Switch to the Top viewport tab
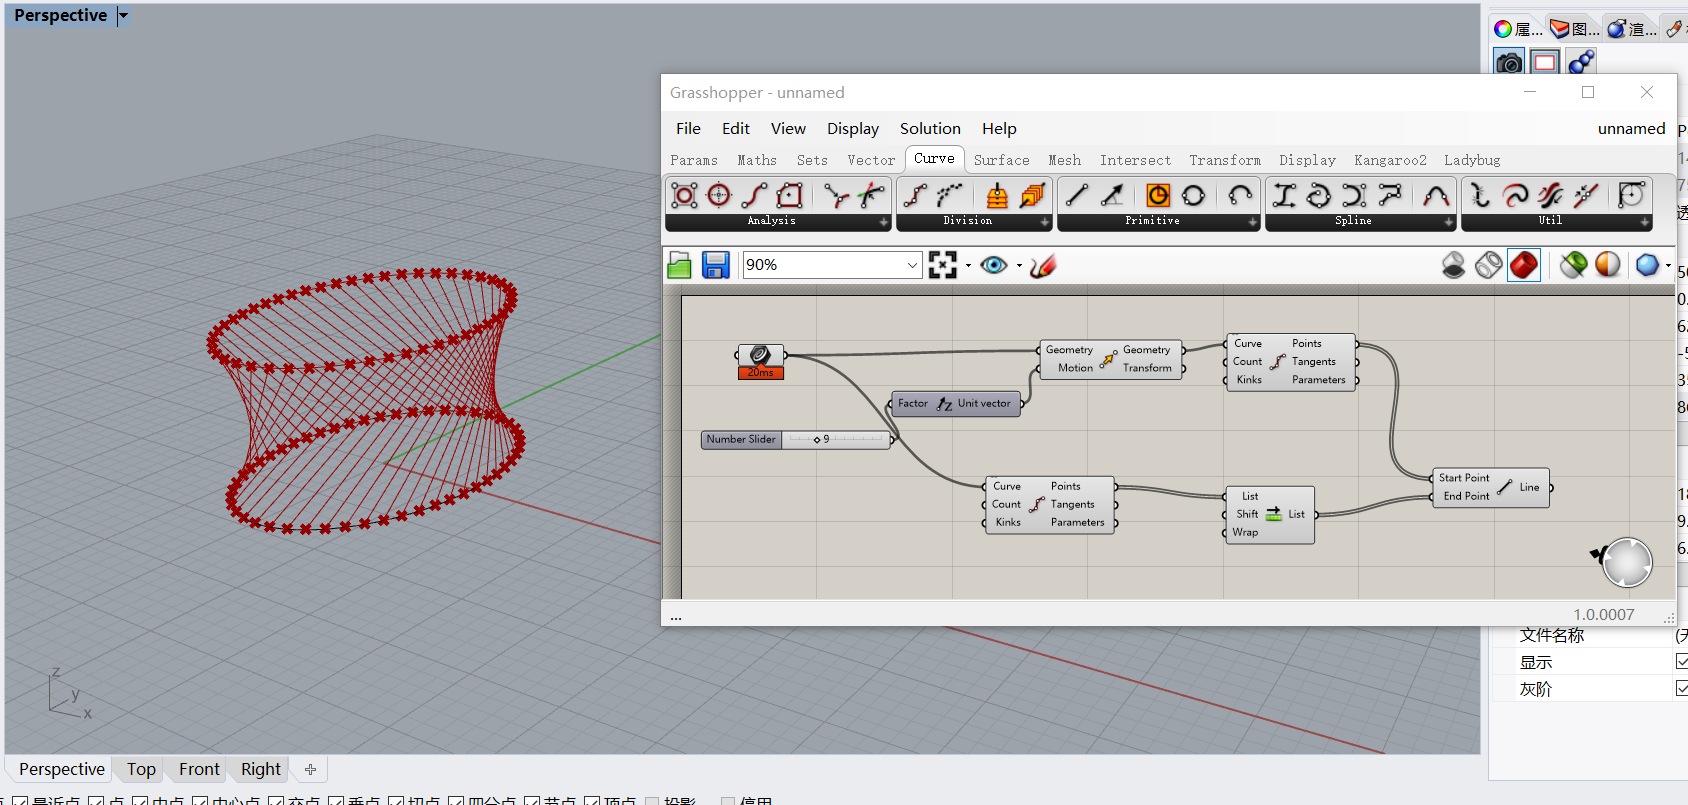This screenshot has width=1688, height=805. tap(141, 769)
